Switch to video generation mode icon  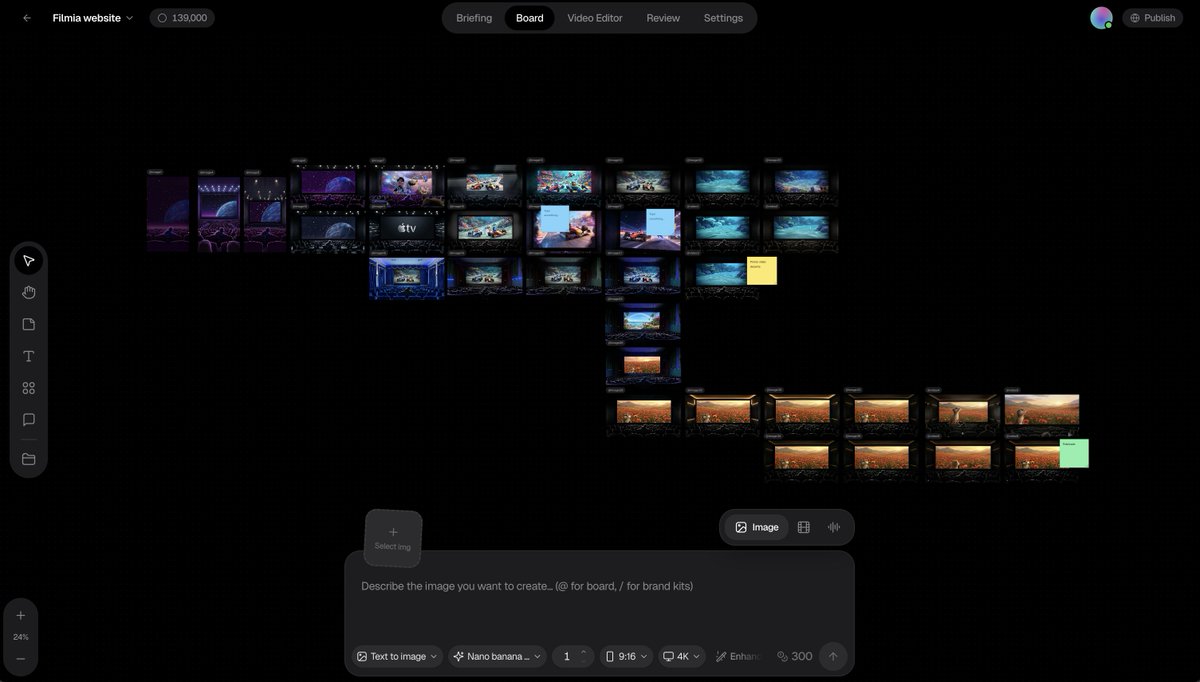[804, 527]
